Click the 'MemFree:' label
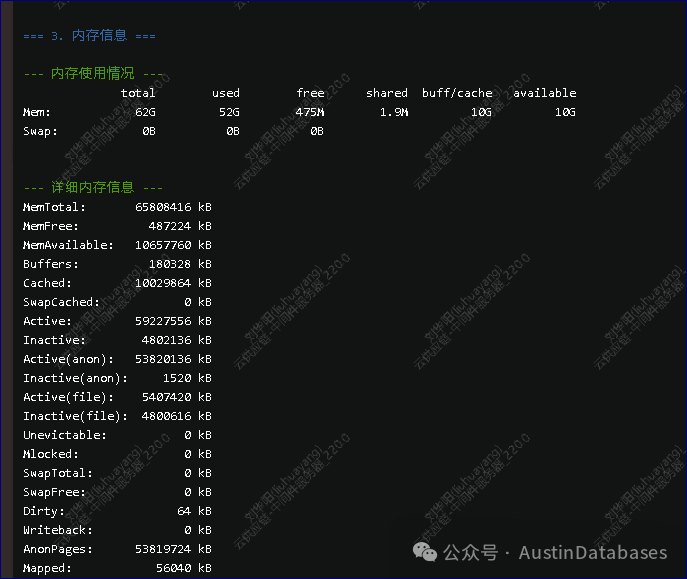This screenshot has height=579, width=687. pos(50,226)
